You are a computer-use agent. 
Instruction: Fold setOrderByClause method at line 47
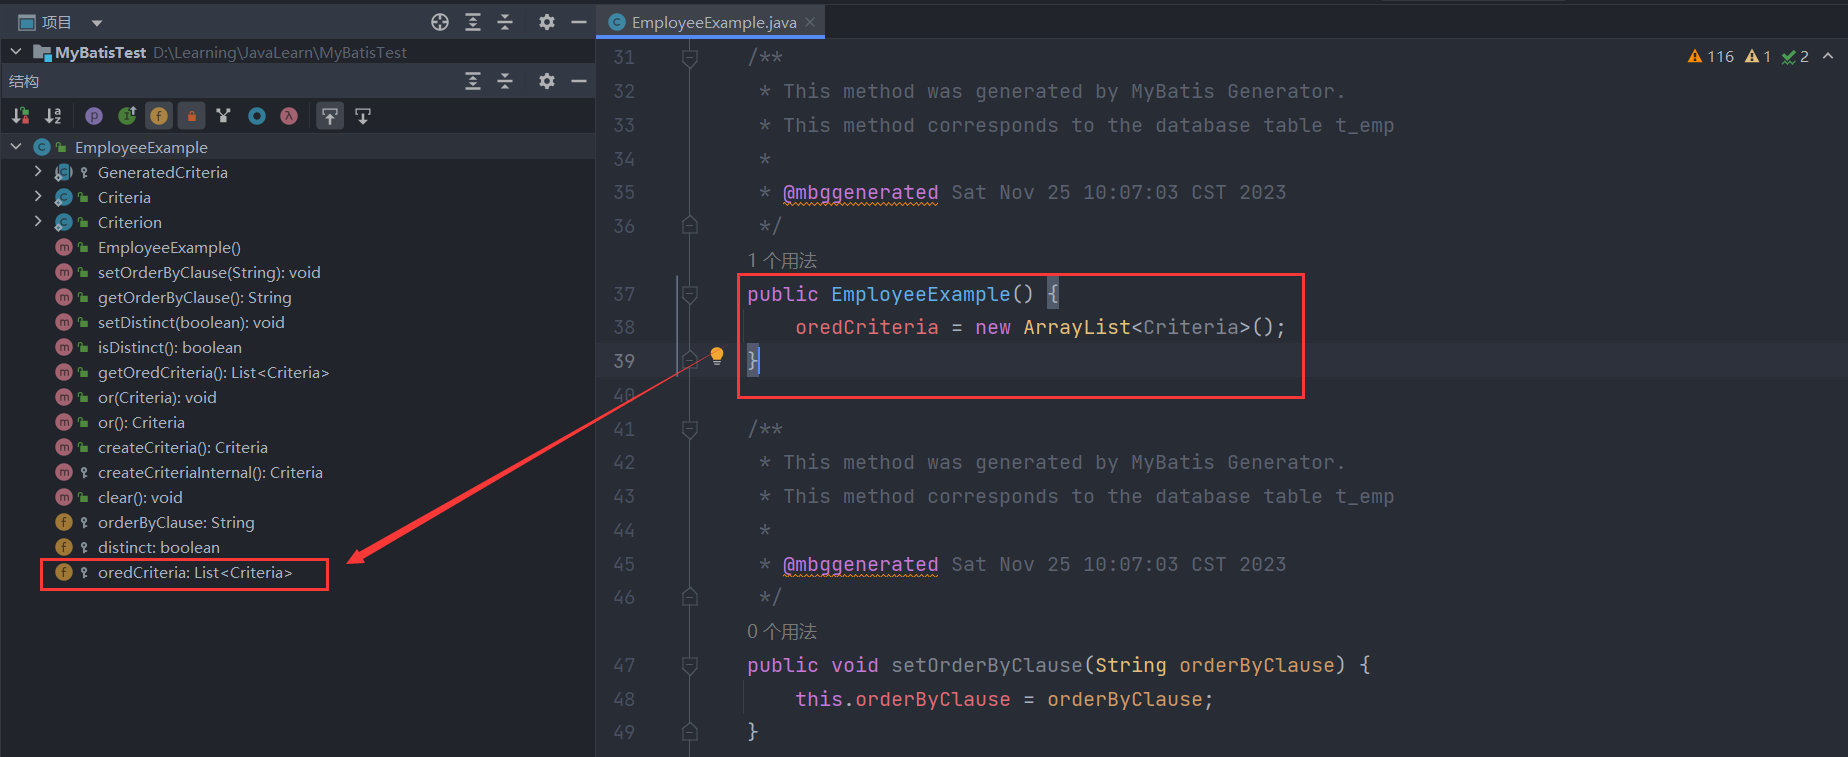click(689, 665)
